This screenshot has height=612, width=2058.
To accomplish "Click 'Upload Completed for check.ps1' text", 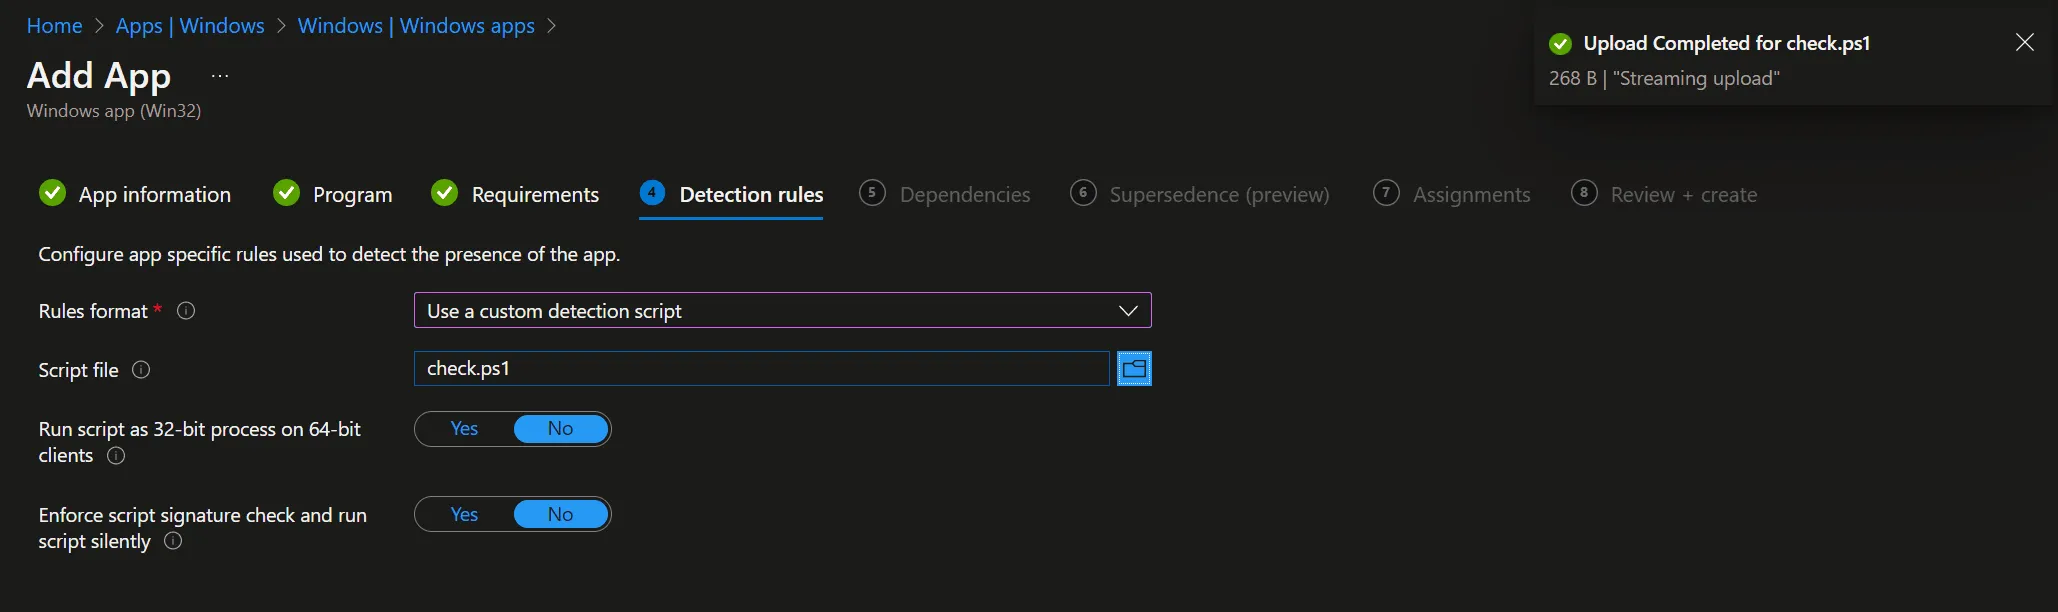I will [x=1727, y=44].
